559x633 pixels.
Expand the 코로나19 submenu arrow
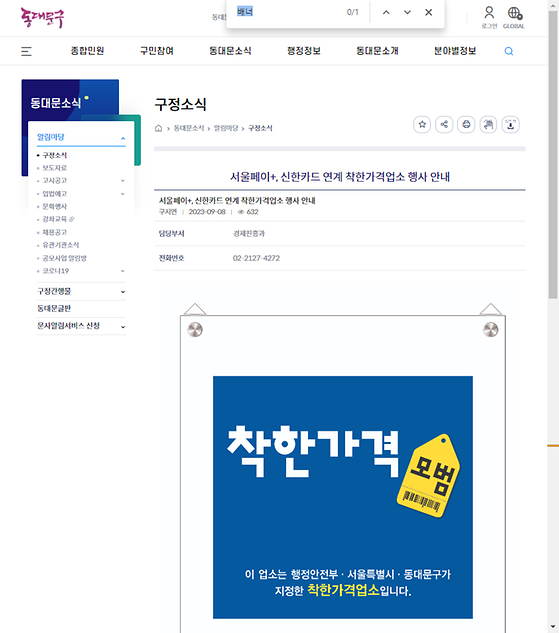[123, 271]
